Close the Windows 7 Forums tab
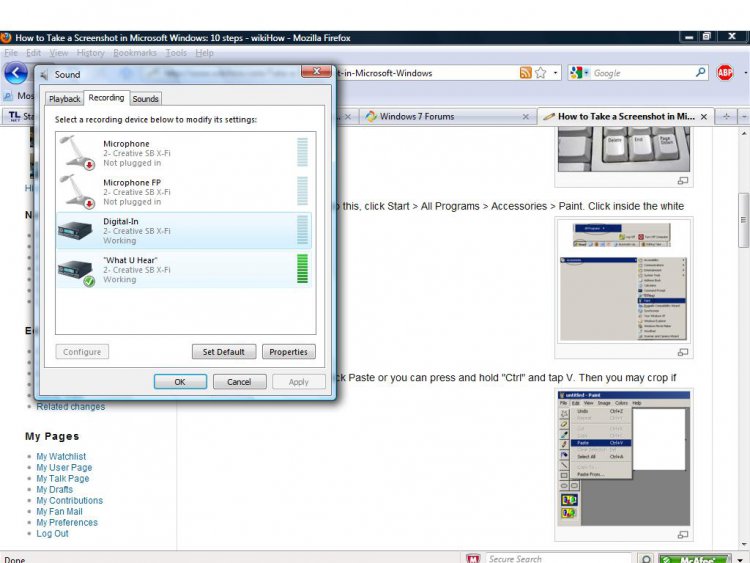750x563 pixels. click(526, 117)
